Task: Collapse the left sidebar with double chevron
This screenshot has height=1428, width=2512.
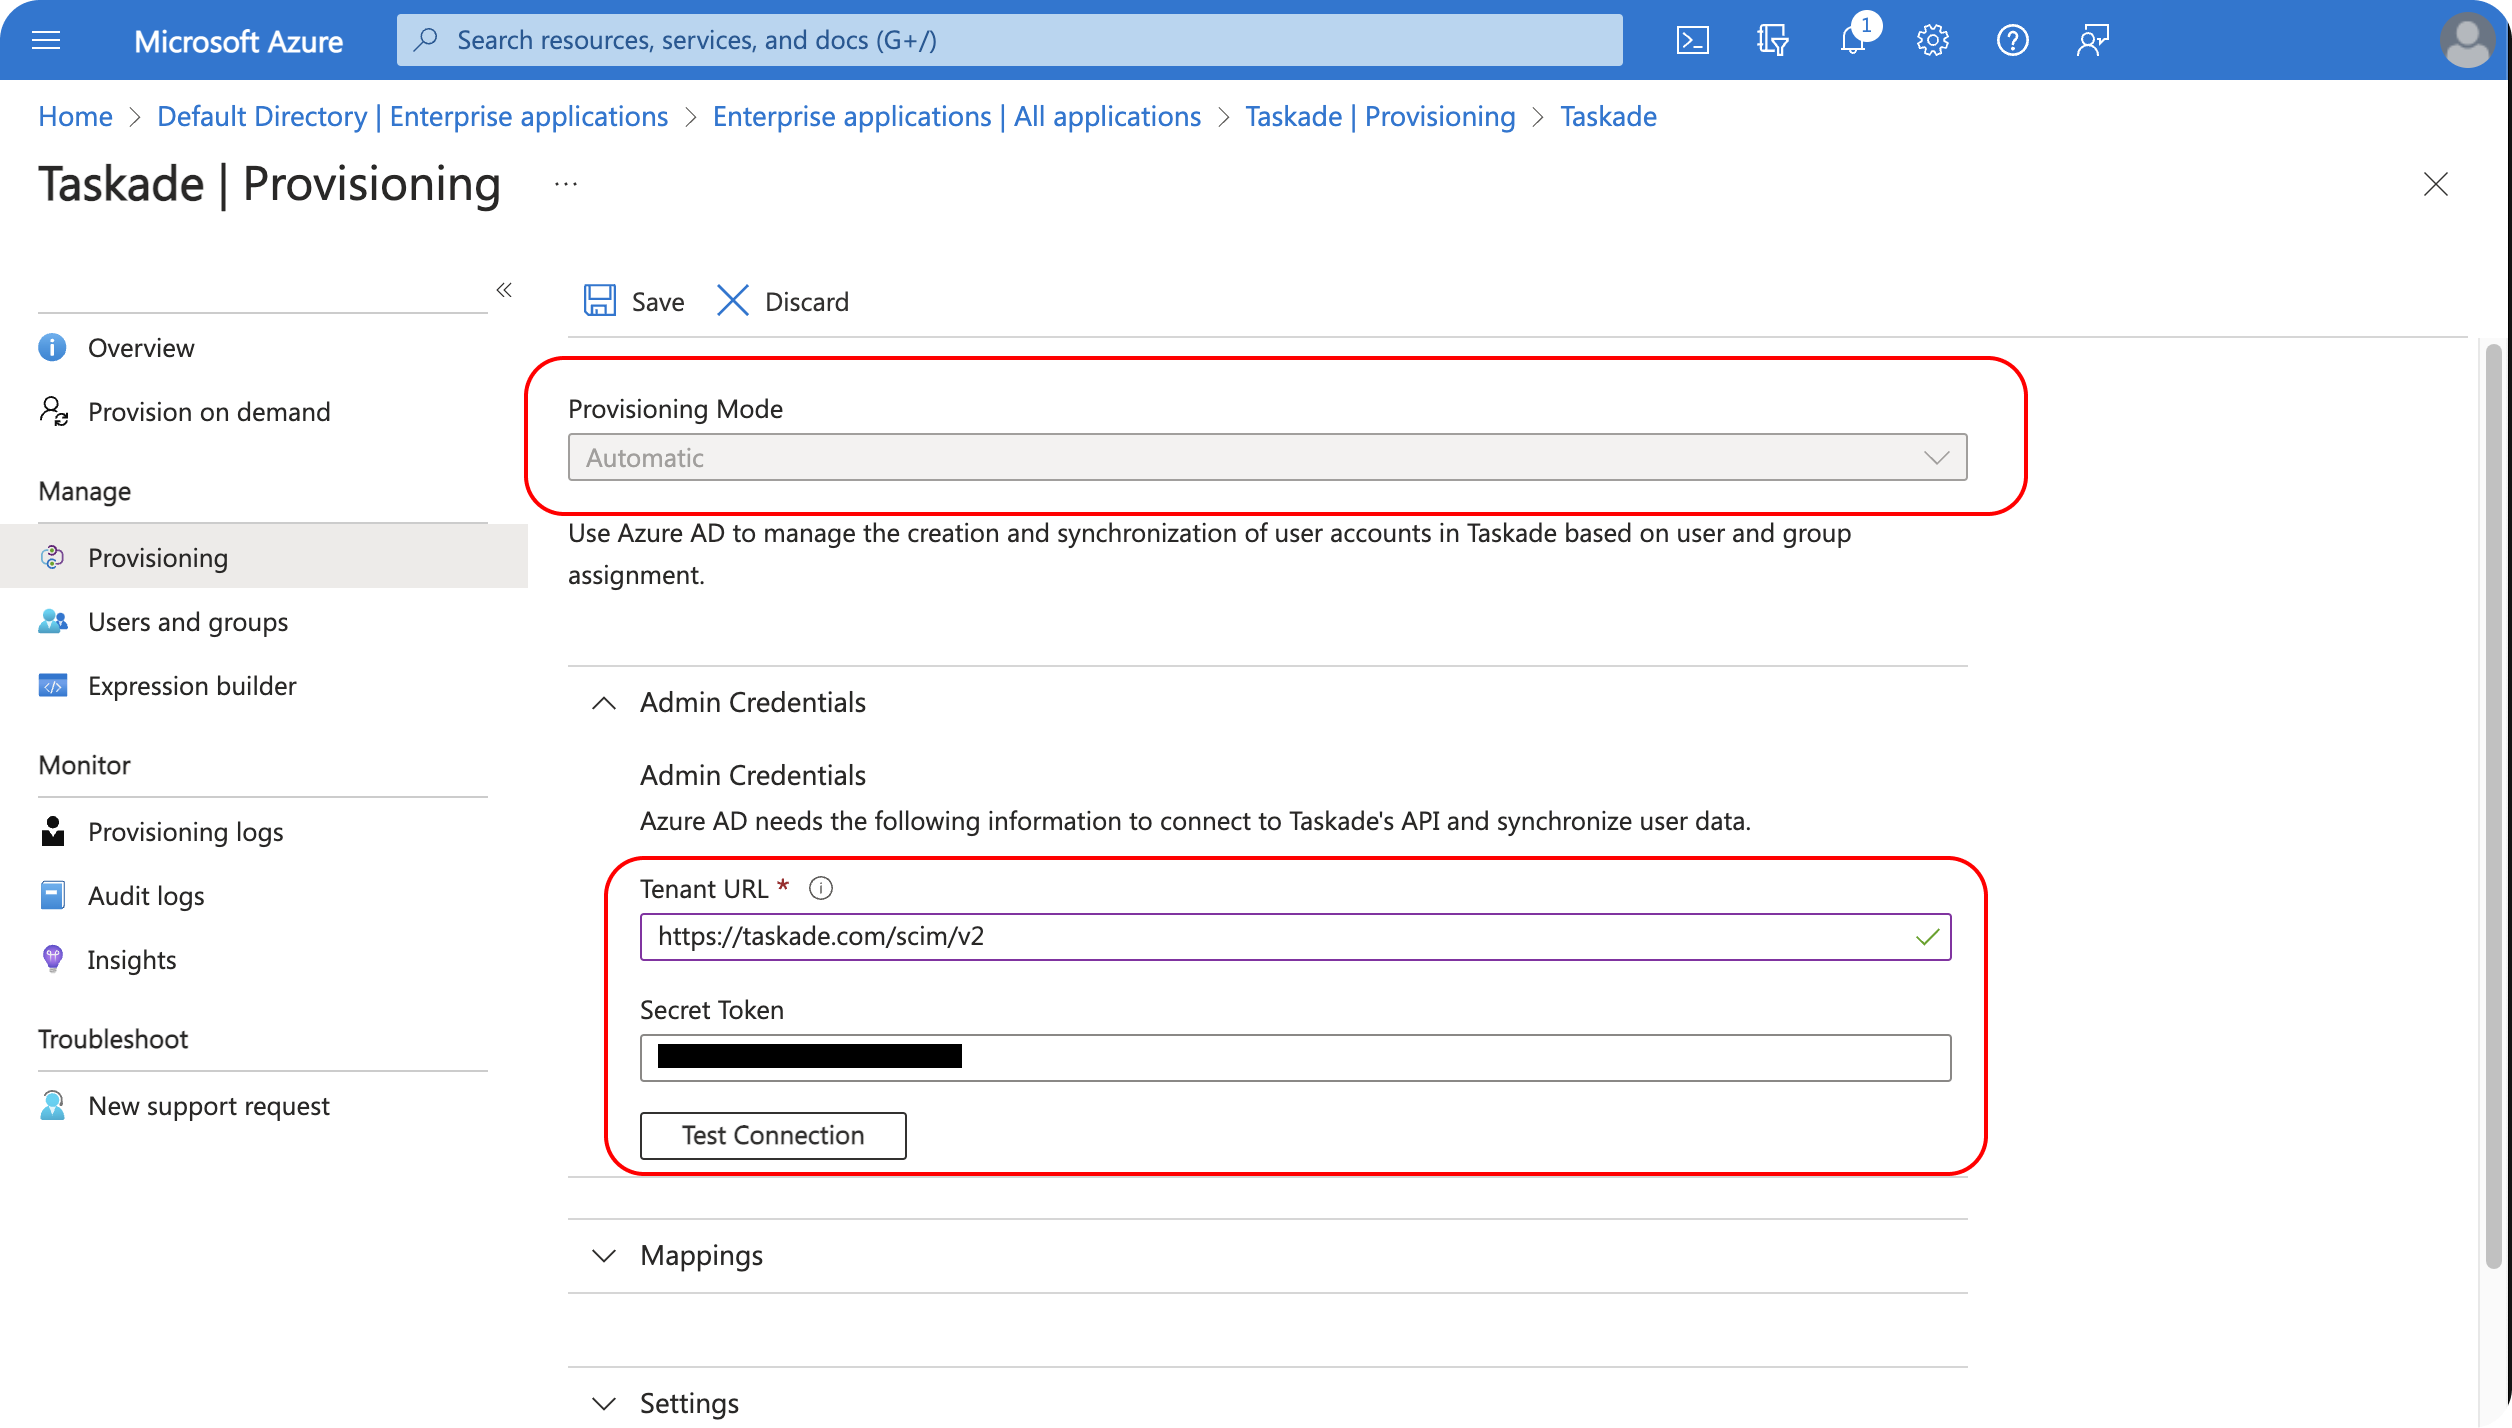Action: click(504, 290)
